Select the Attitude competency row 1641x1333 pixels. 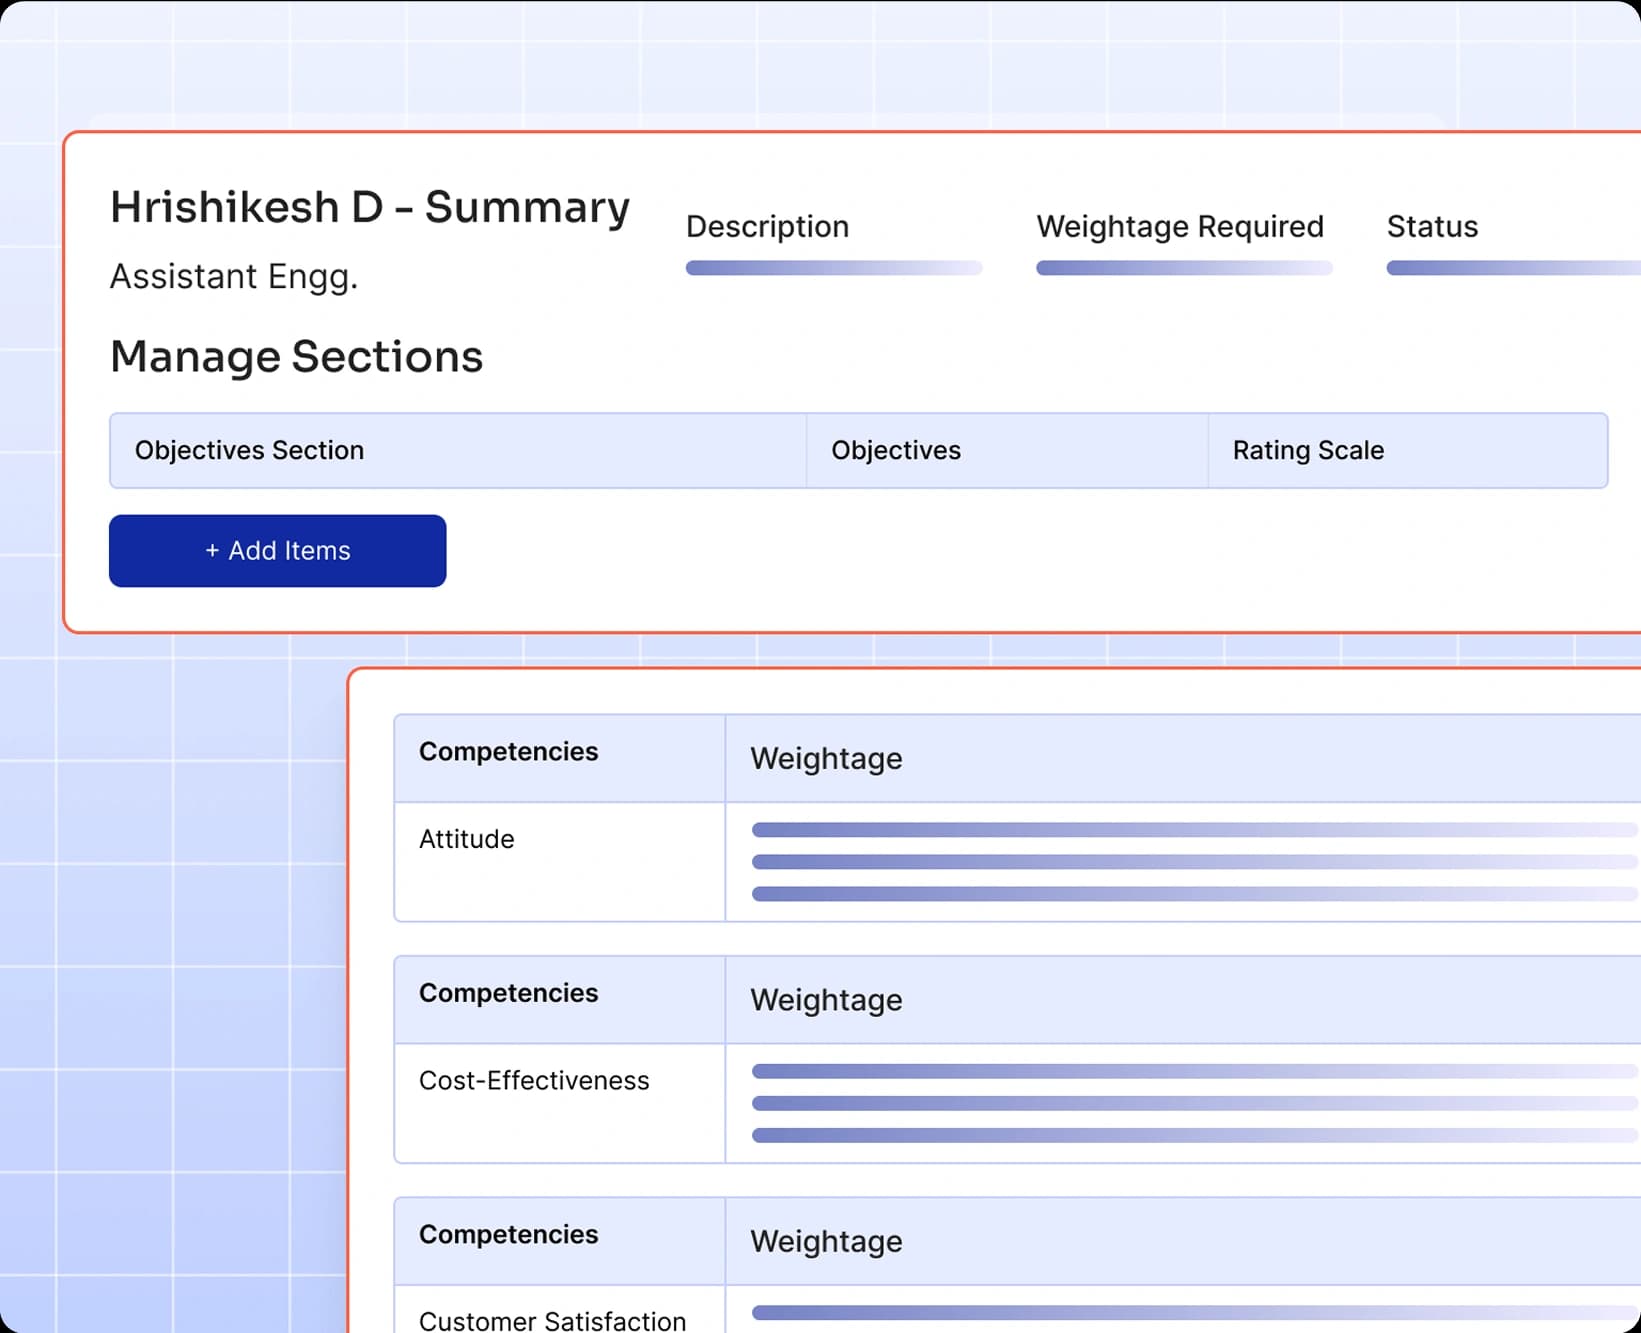point(466,839)
